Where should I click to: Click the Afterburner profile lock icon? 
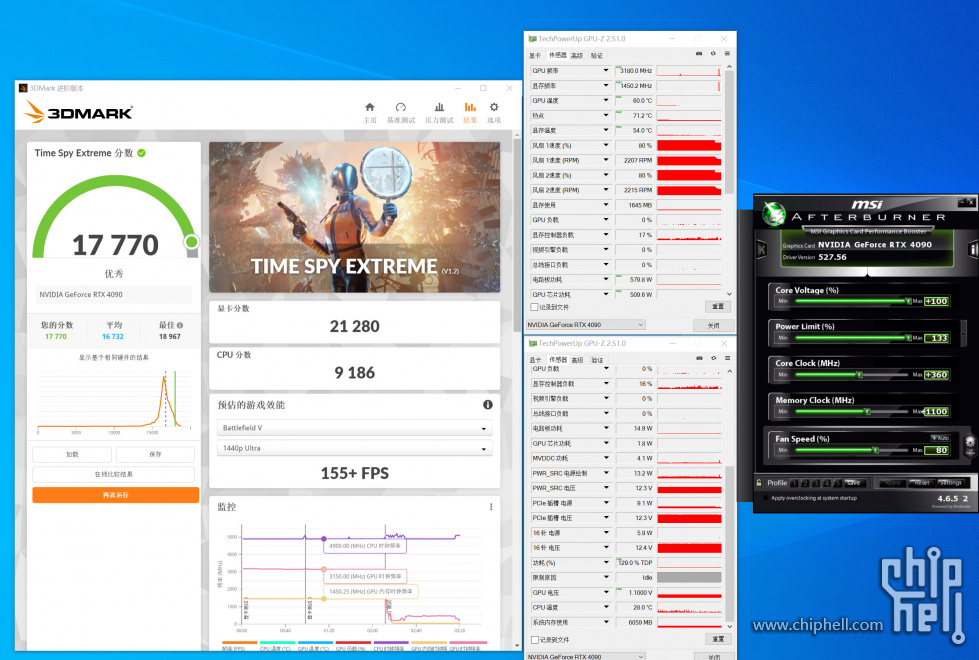pos(759,483)
